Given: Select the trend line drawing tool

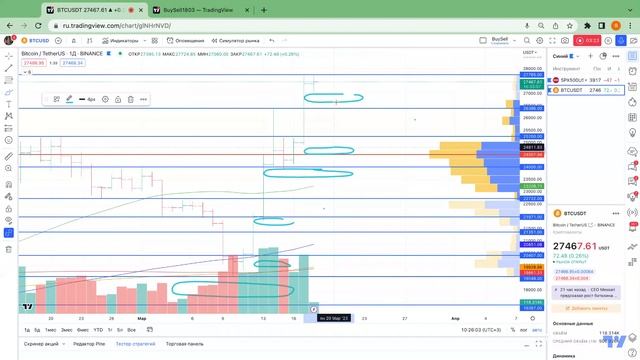Looking at the screenshot, I should coord(9,68).
